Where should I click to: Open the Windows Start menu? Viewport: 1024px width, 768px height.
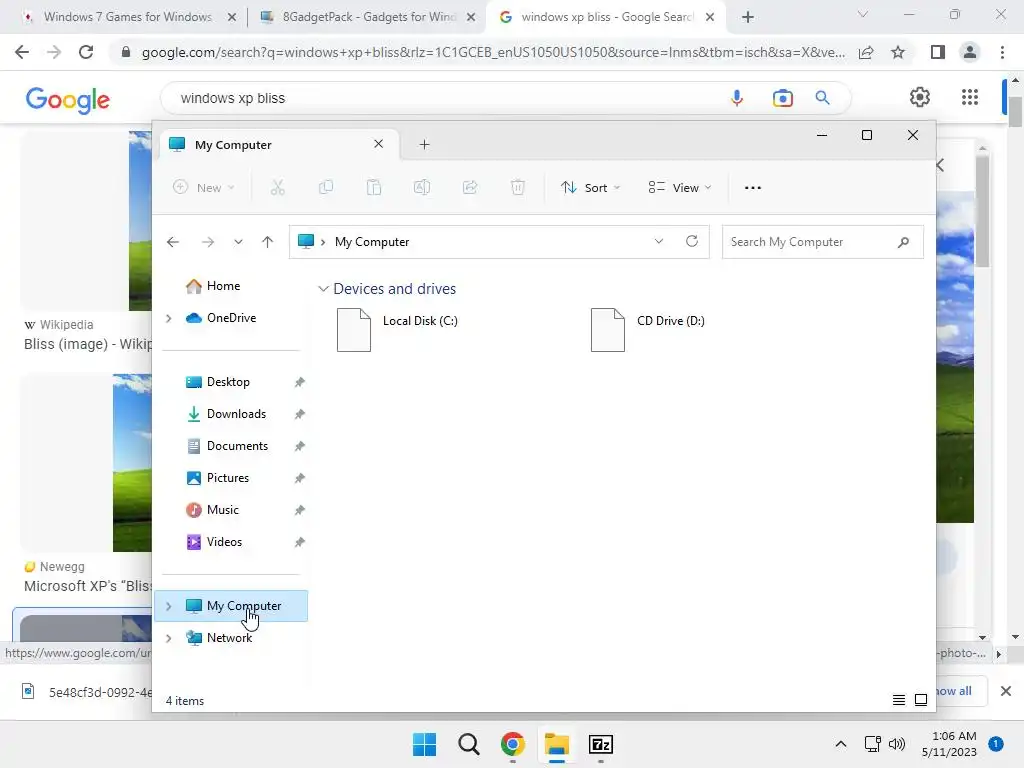click(x=424, y=744)
